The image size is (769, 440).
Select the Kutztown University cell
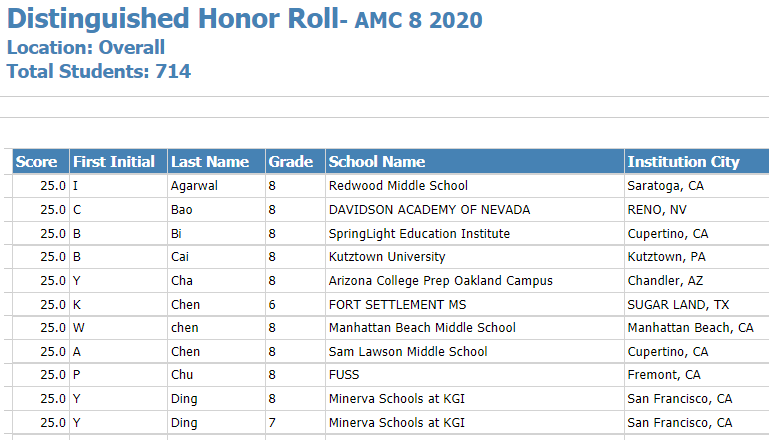coord(475,257)
